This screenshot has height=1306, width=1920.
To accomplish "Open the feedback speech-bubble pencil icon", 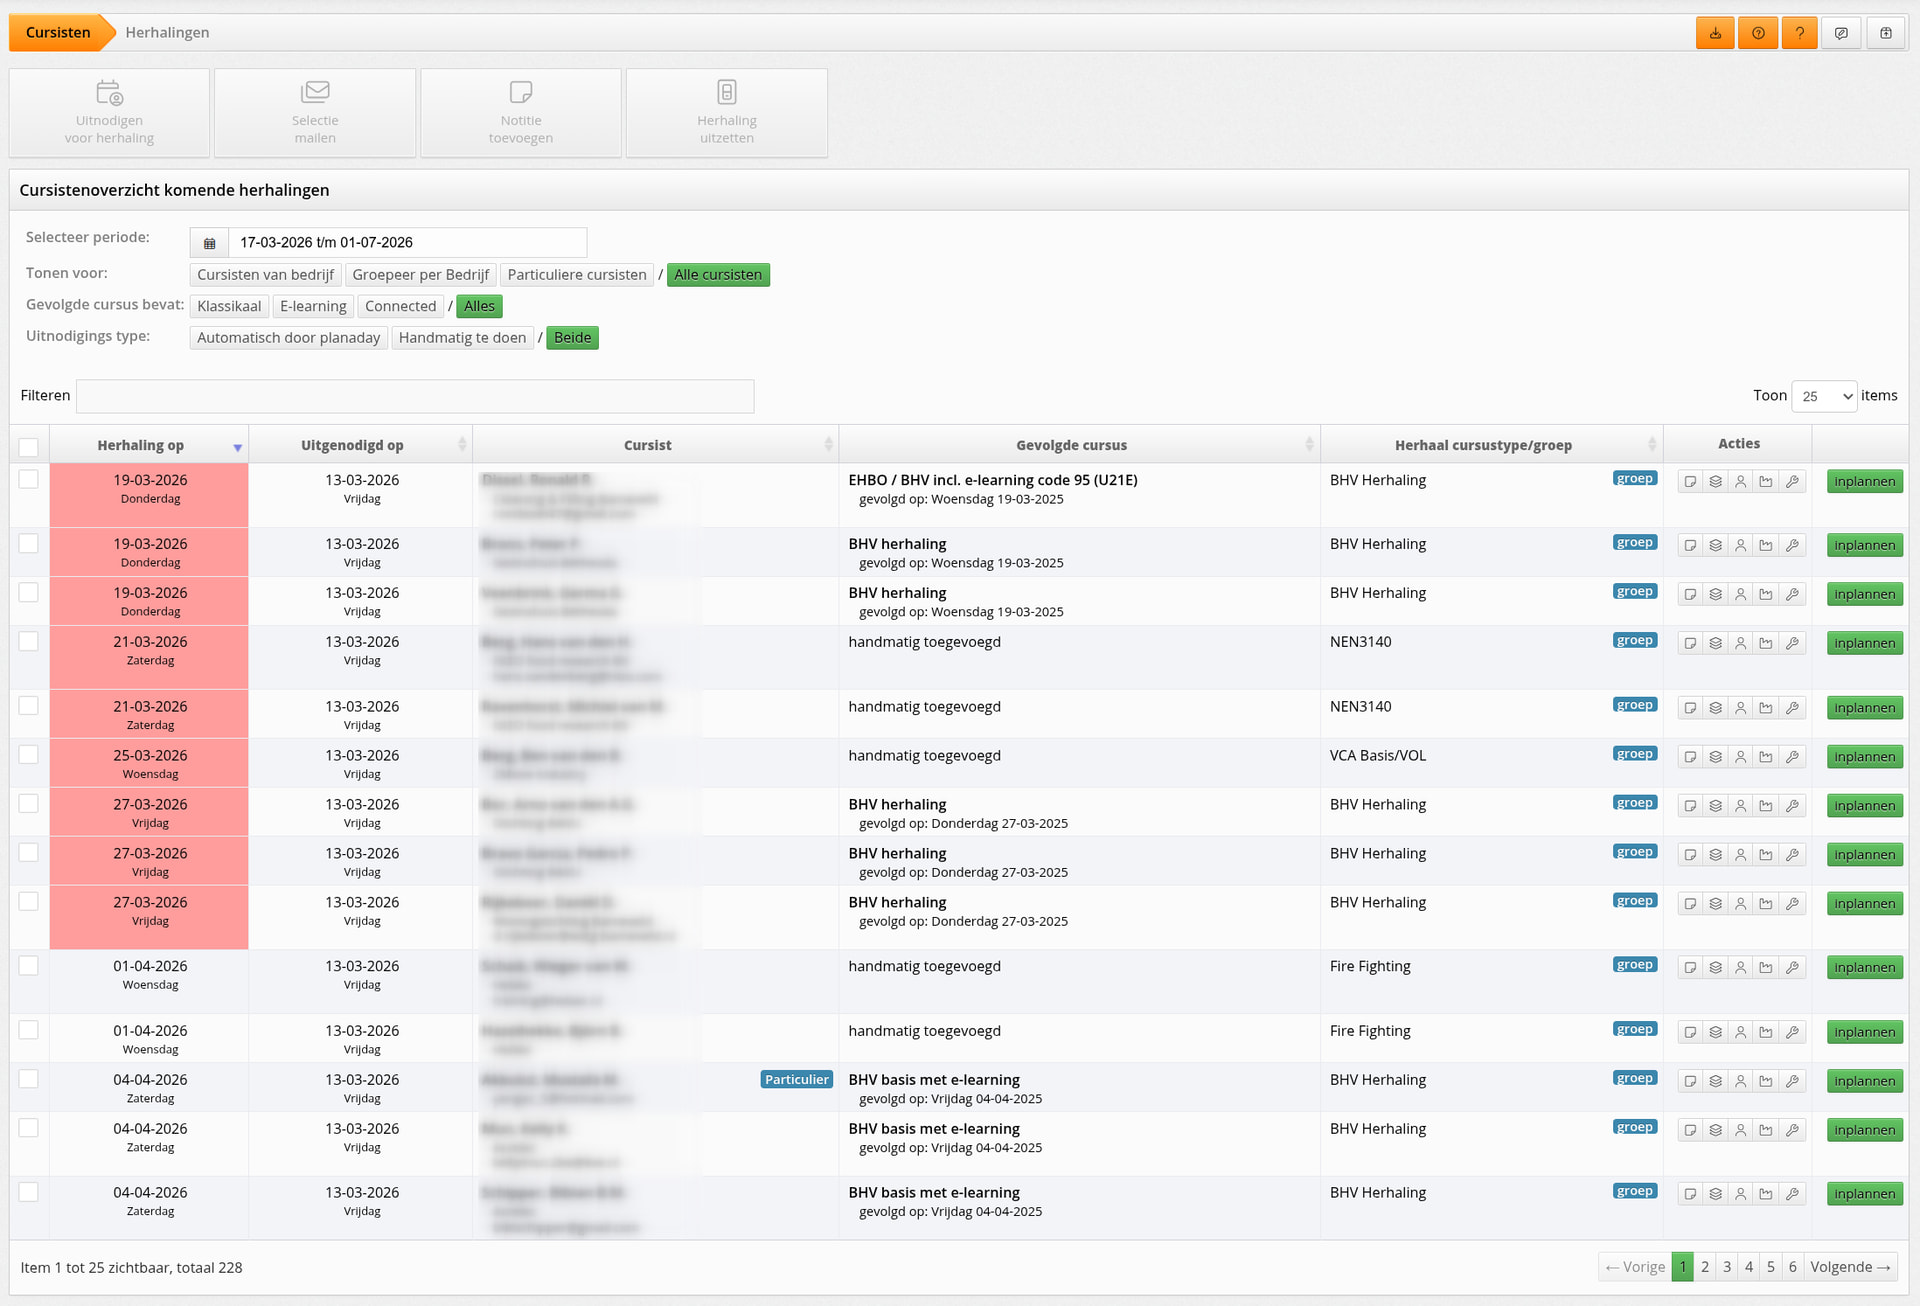I will point(1841,33).
